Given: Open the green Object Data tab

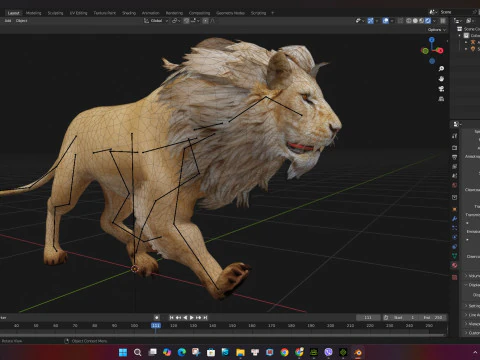Looking at the screenshot, I should pos(455,256).
